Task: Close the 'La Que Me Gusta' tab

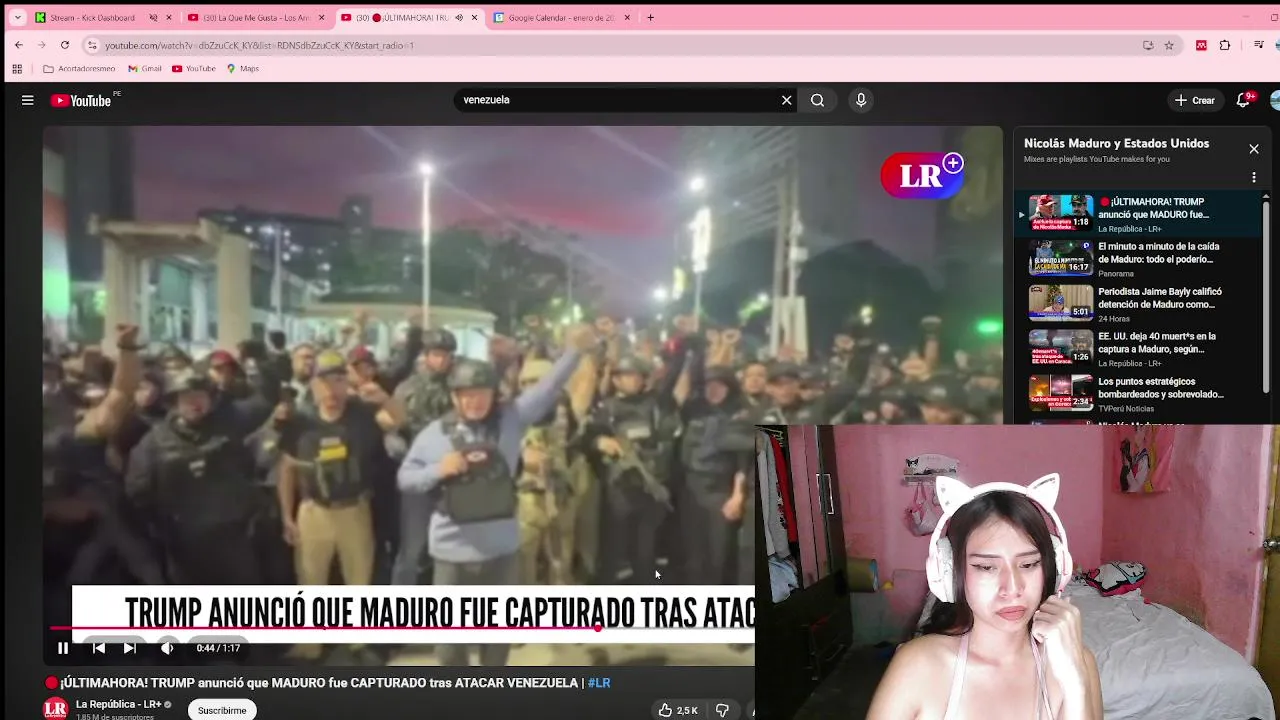Action: (321, 18)
